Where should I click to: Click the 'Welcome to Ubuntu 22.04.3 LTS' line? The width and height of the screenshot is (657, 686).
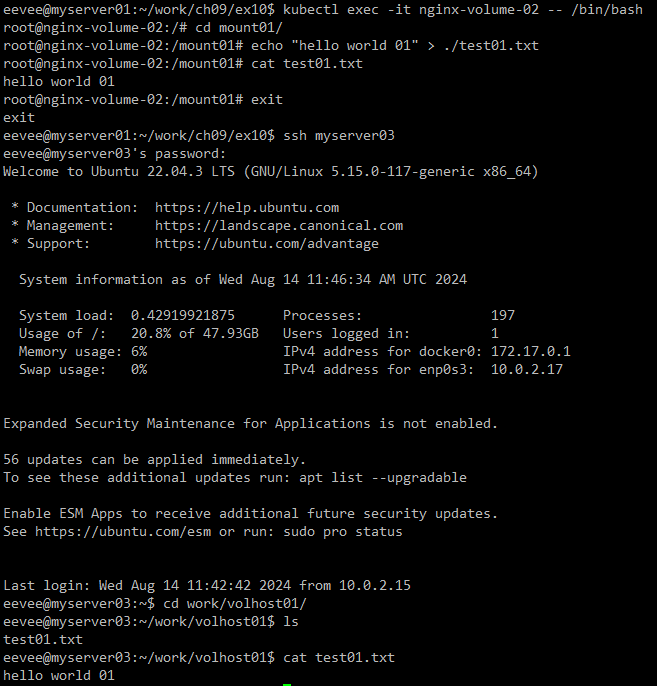[x=270, y=172]
